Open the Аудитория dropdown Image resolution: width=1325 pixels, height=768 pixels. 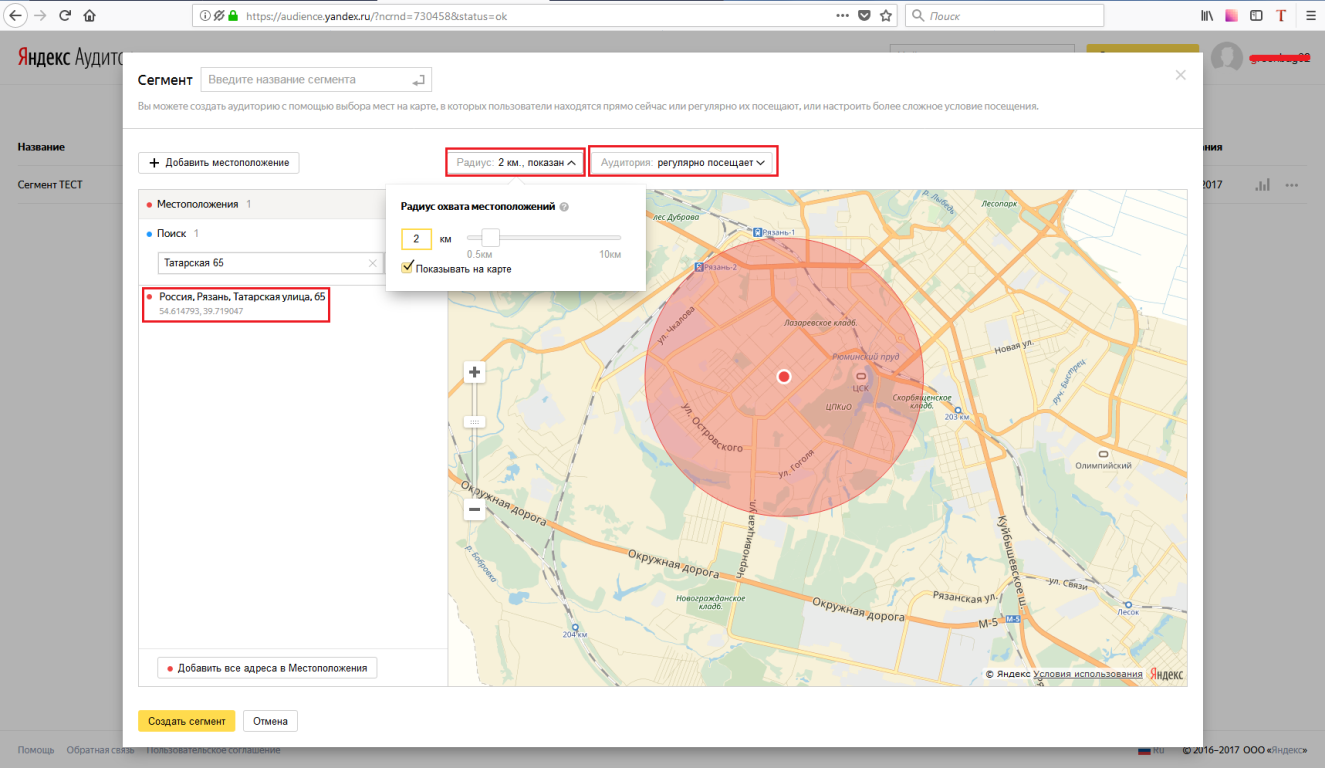coord(683,162)
